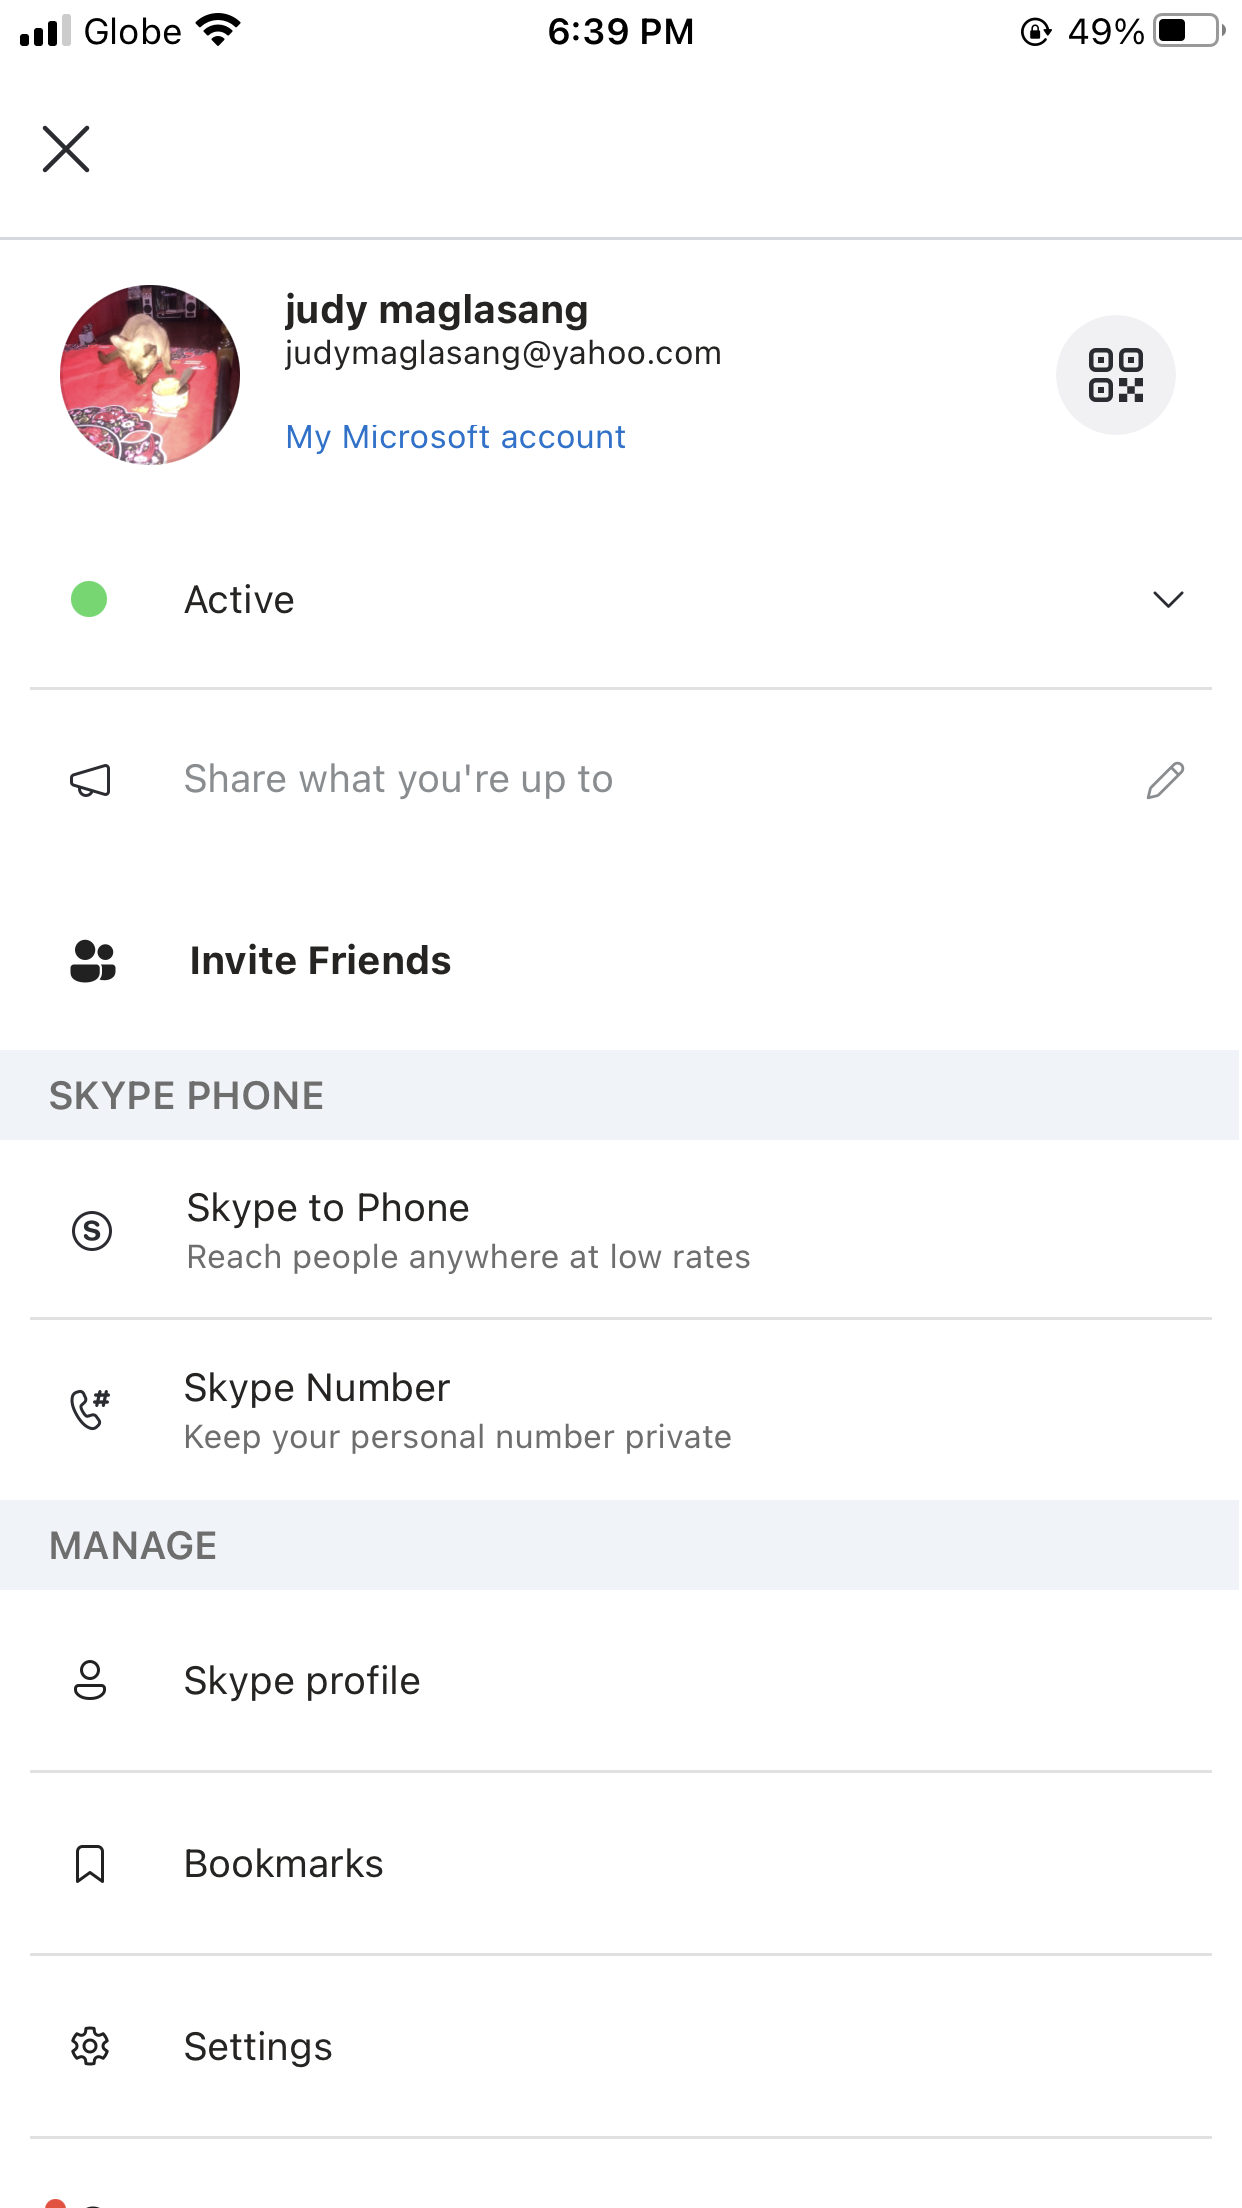This screenshot has height=2208, width=1242.
Task: Tap the pencil edit mood icon
Action: pos(1165,780)
